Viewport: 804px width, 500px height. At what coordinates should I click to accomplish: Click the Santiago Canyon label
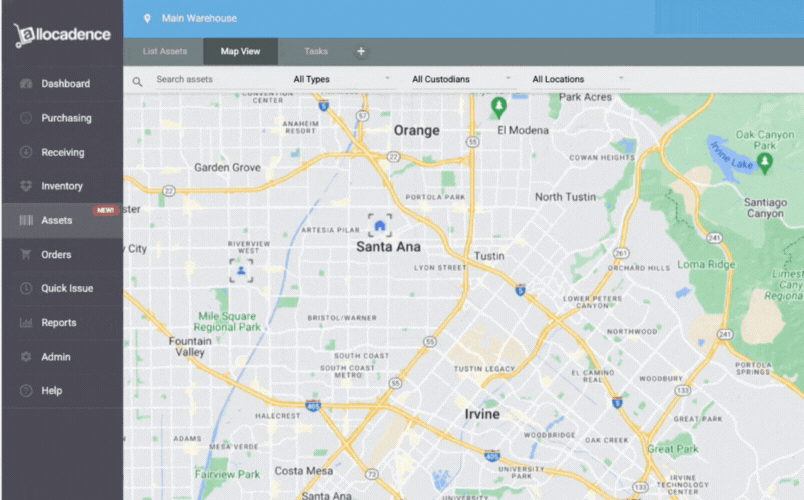[x=766, y=208]
